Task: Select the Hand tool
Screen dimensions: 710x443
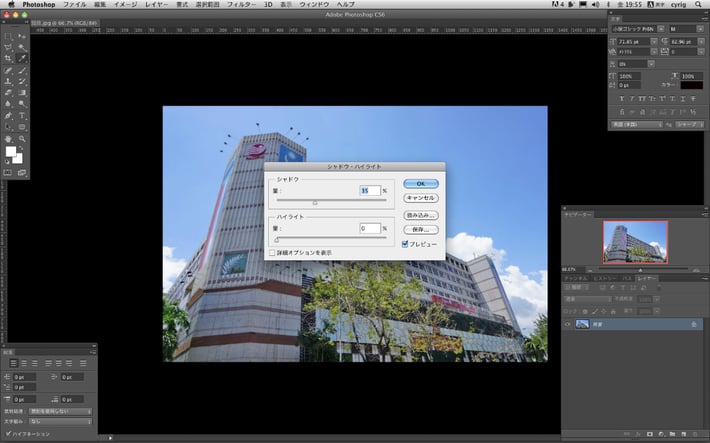Action: (x=9, y=138)
